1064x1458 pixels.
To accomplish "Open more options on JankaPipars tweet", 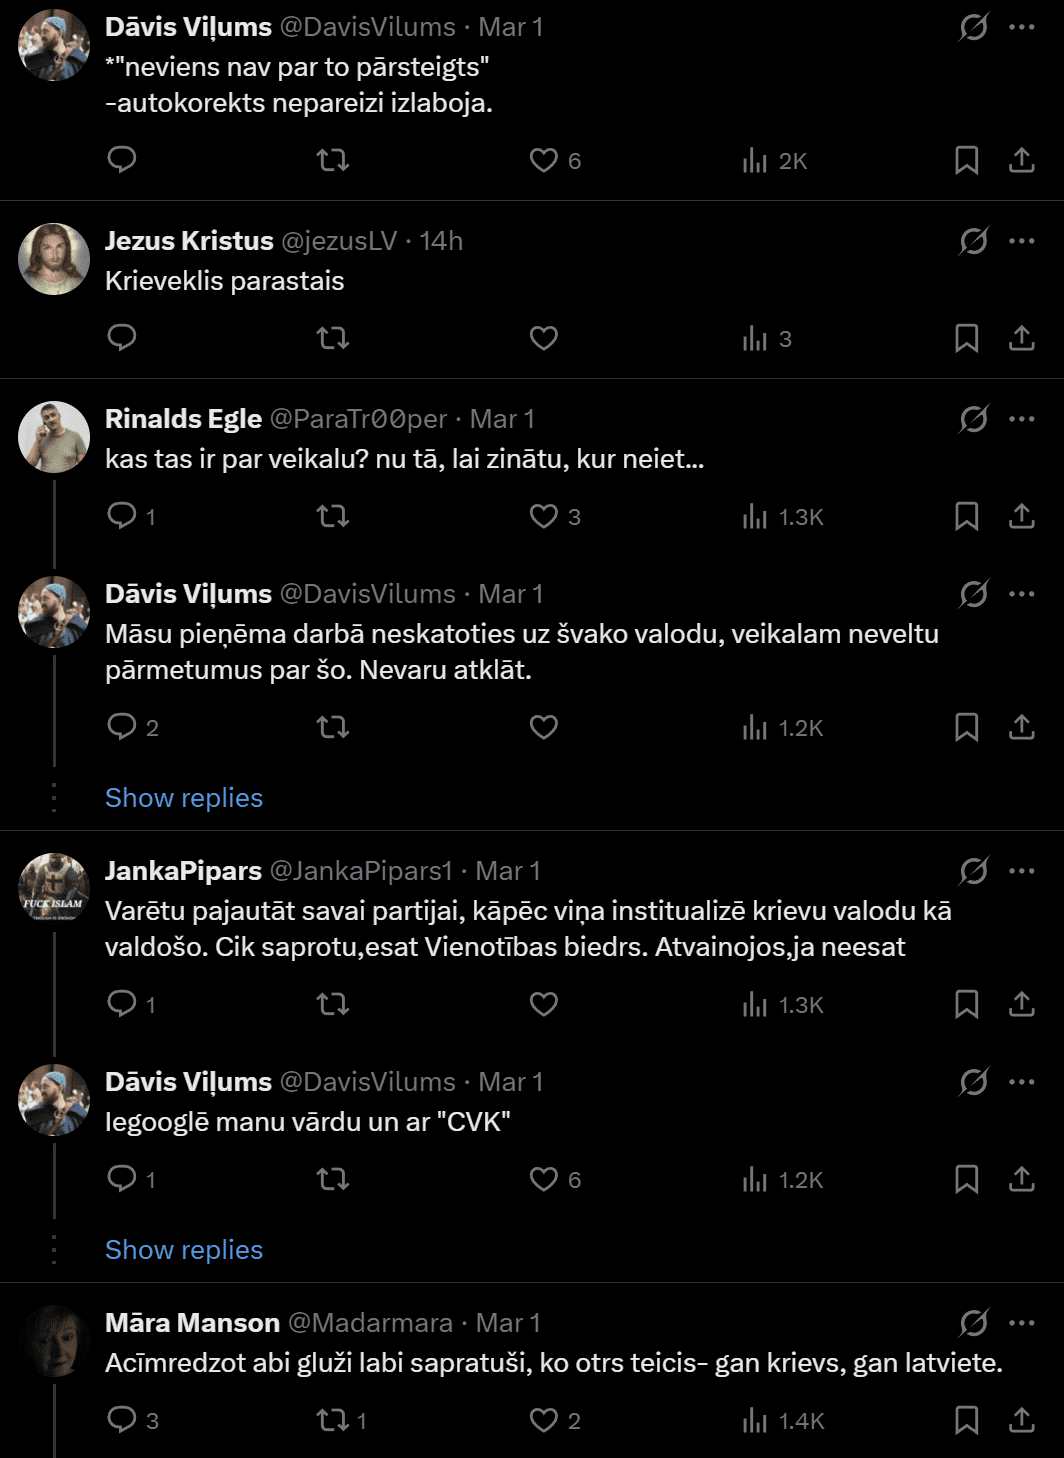I will [x=1021, y=871].
